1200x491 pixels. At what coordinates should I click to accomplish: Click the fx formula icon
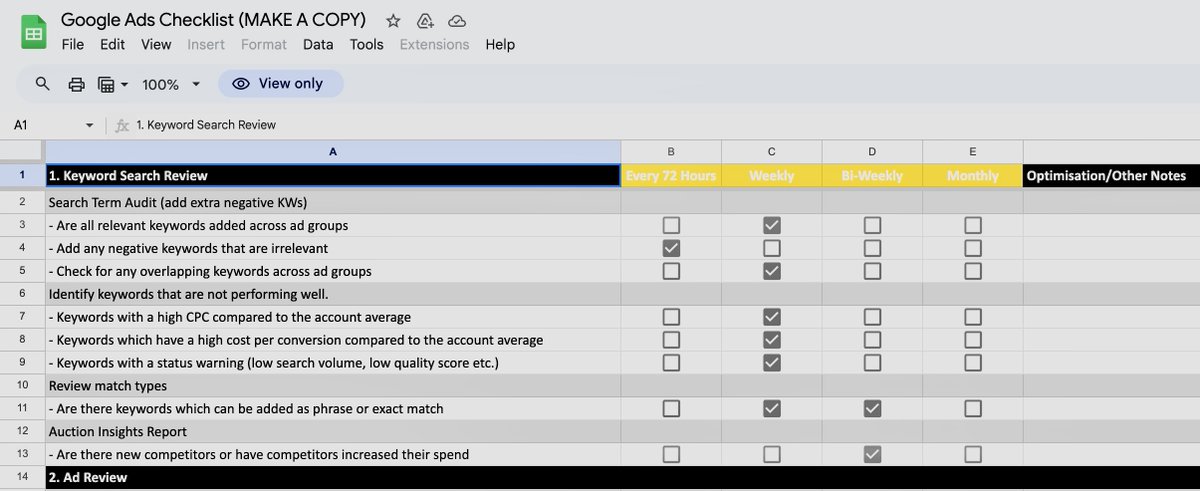point(122,125)
